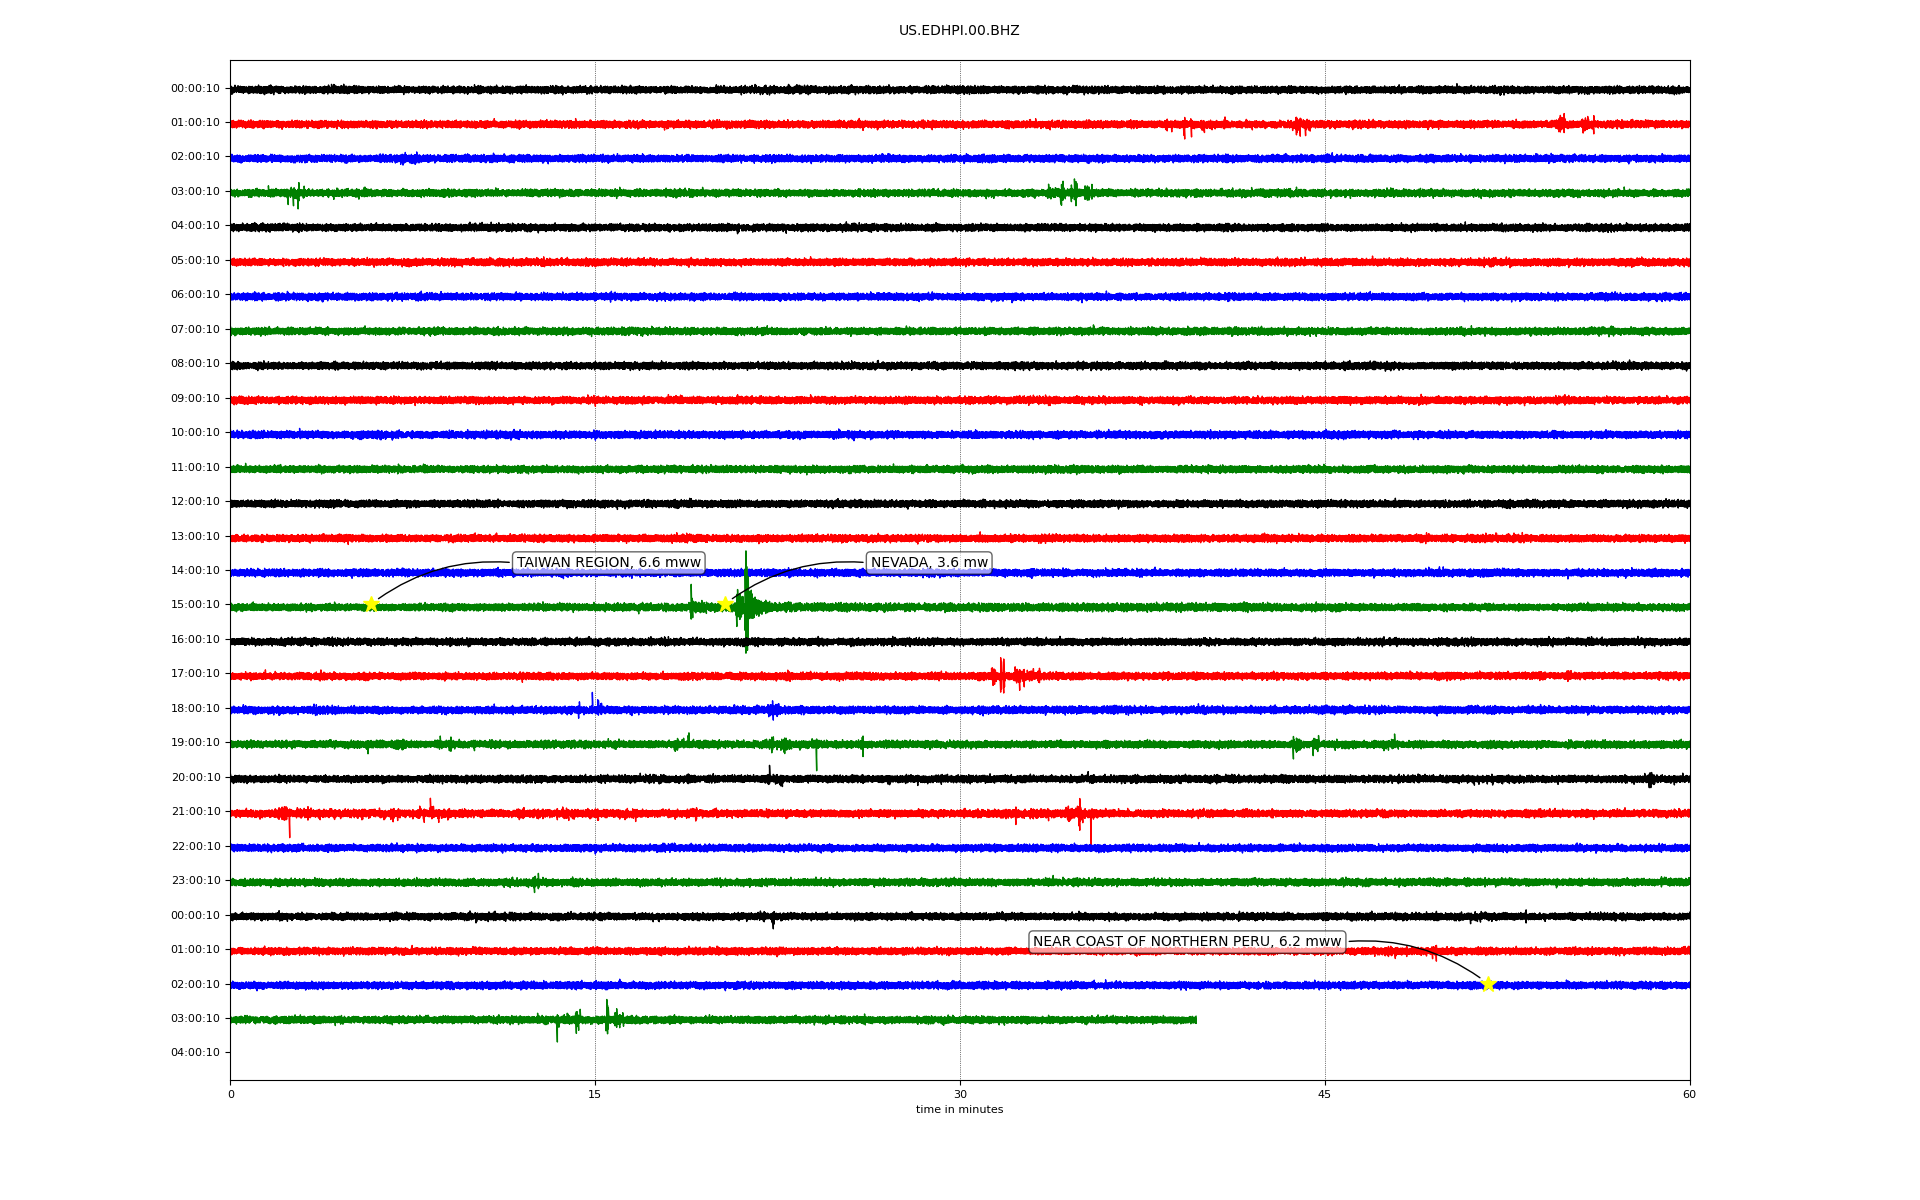This screenshot has height=1200, width=1920.
Task: Click the first 00:00:10 row label
Action: click(x=195, y=89)
